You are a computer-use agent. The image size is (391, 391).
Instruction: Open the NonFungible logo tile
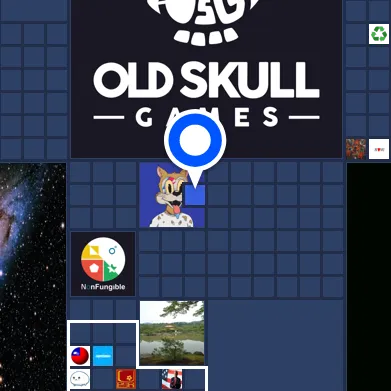click(103, 264)
